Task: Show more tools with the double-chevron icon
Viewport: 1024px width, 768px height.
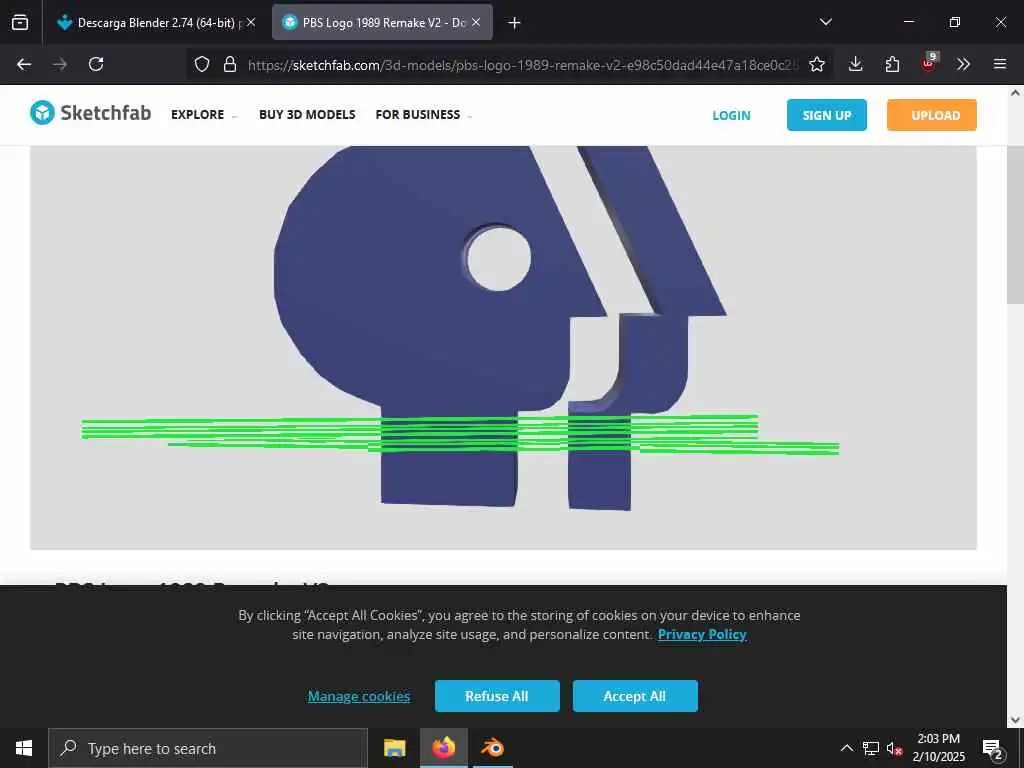Action: point(963,64)
